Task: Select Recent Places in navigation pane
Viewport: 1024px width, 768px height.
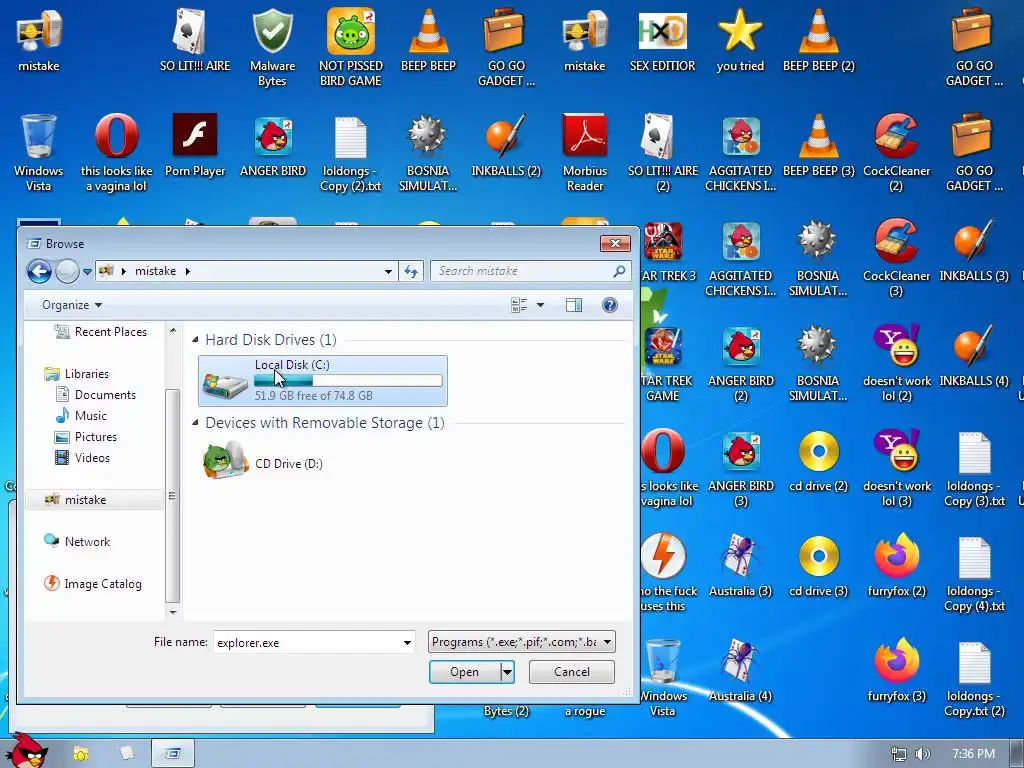Action: click(101, 332)
